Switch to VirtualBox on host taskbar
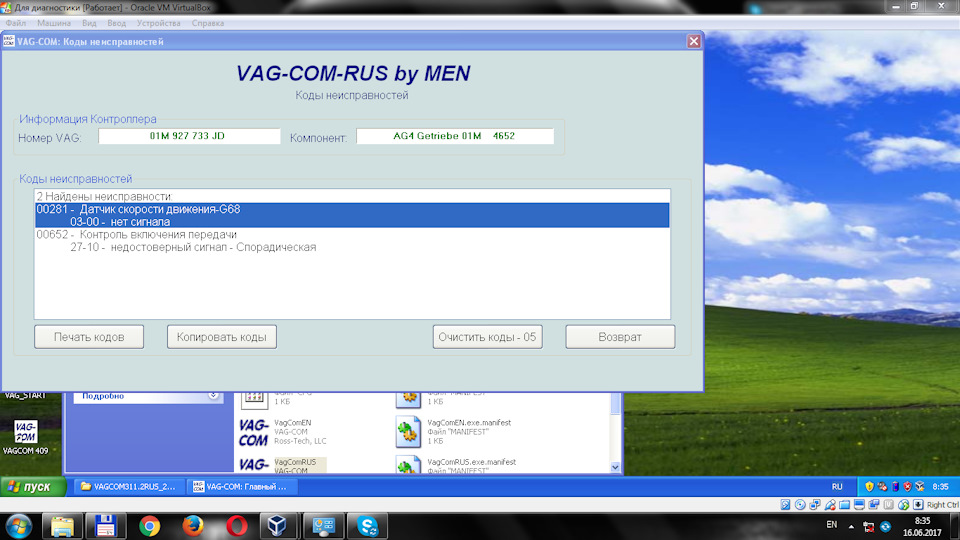 click(x=277, y=526)
